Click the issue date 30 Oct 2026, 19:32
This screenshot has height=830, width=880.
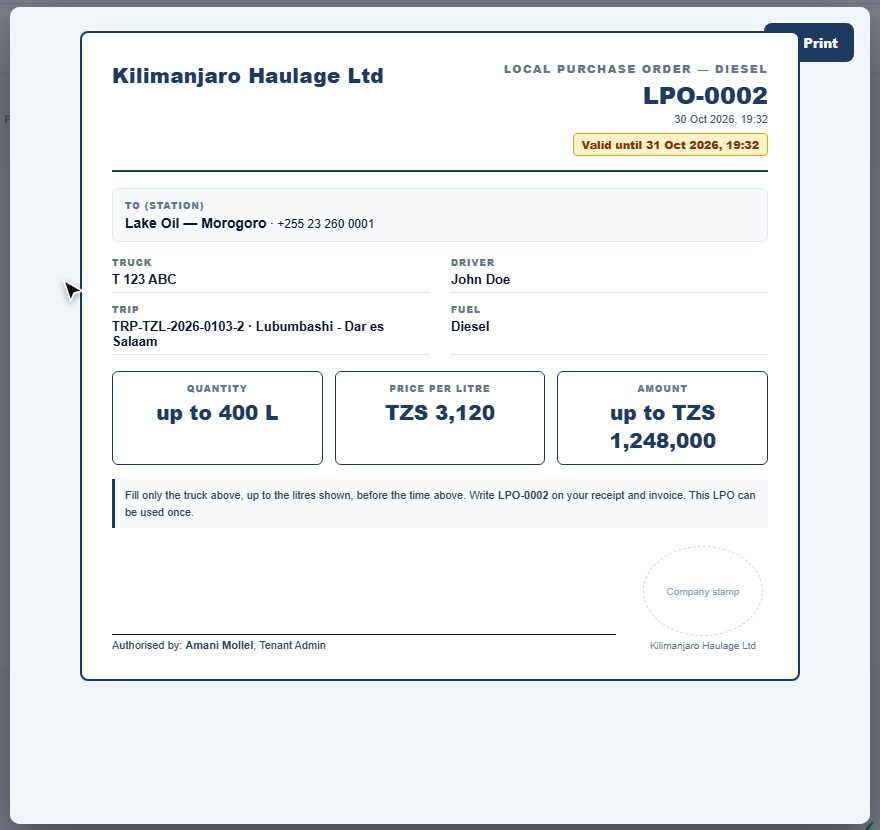pyautogui.click(x=721, y=119)
